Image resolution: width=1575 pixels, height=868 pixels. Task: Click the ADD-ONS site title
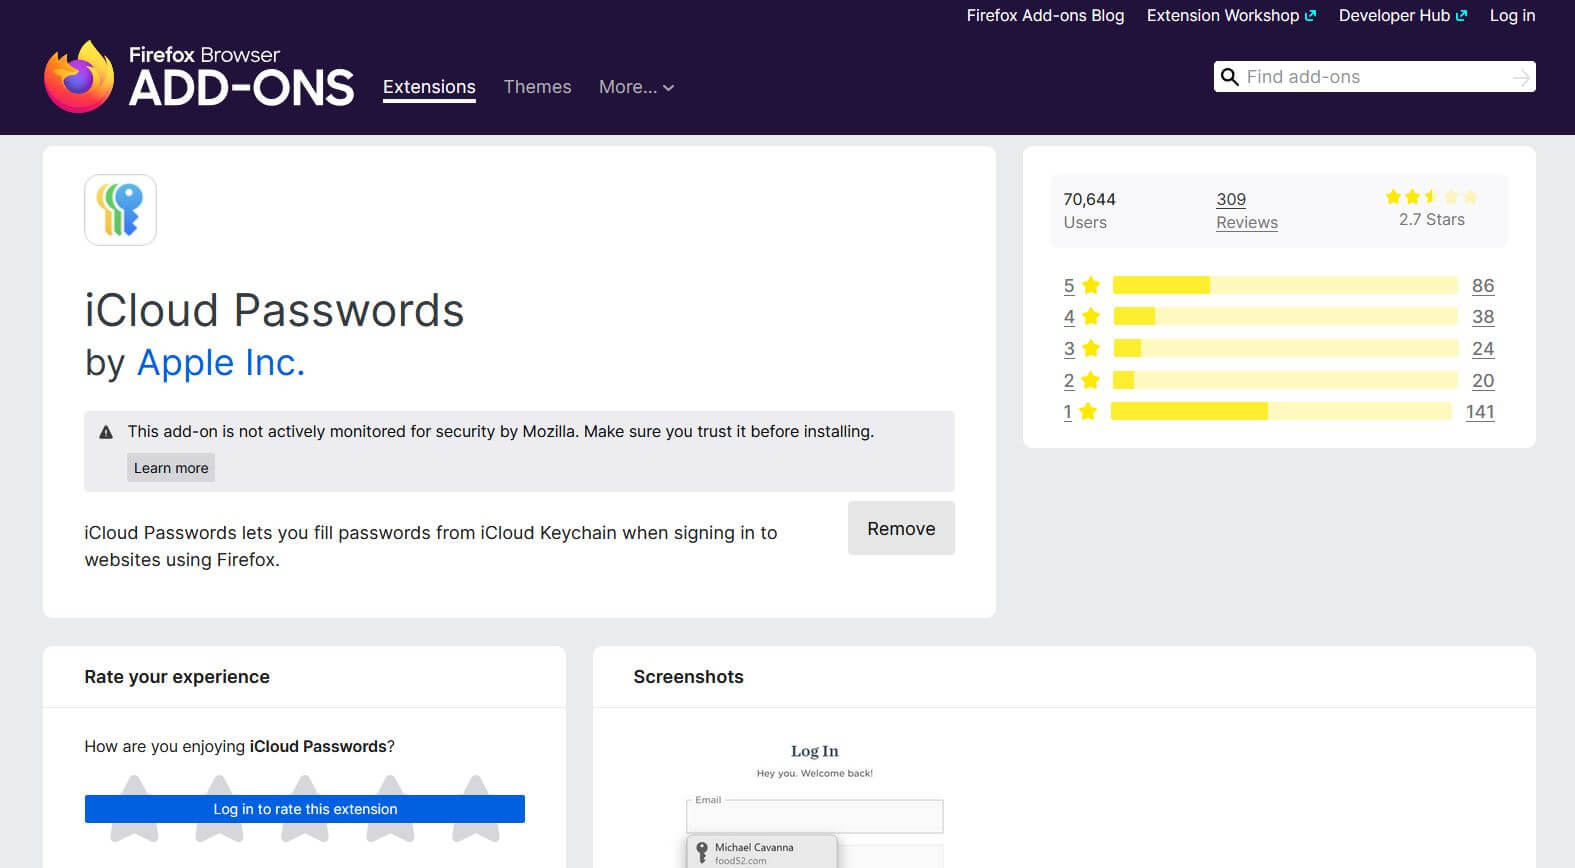pyautogui.click(x=241, y=88)
